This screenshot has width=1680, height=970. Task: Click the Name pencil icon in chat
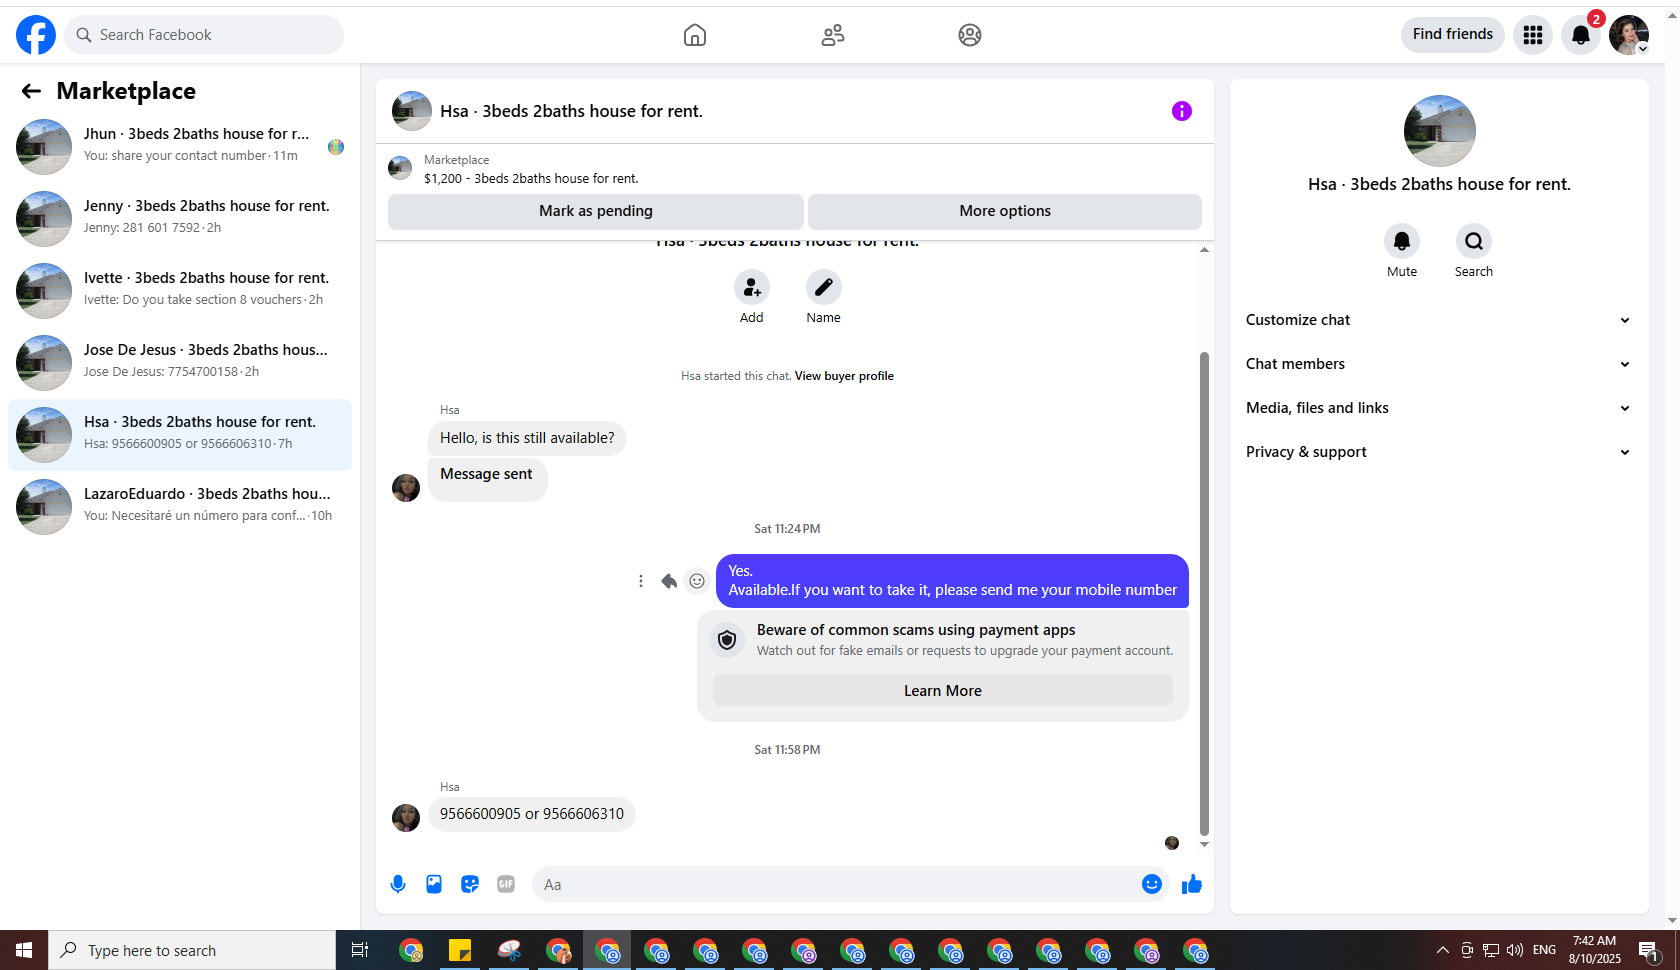(x=824, y=288)
